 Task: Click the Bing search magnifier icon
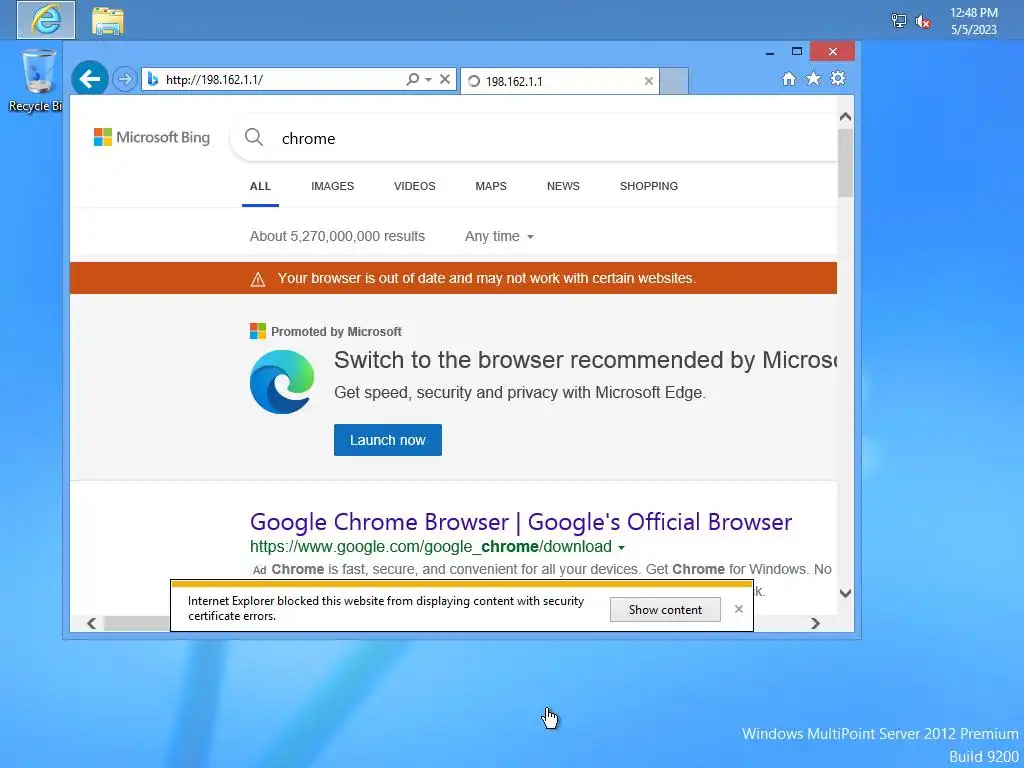[x=254, y=137]
